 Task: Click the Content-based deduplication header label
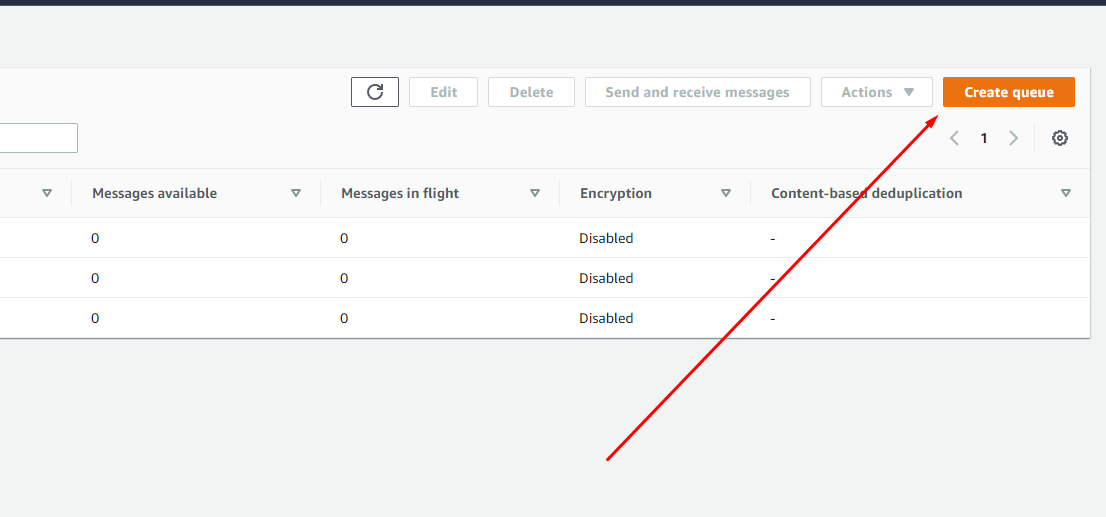(867, 193)
